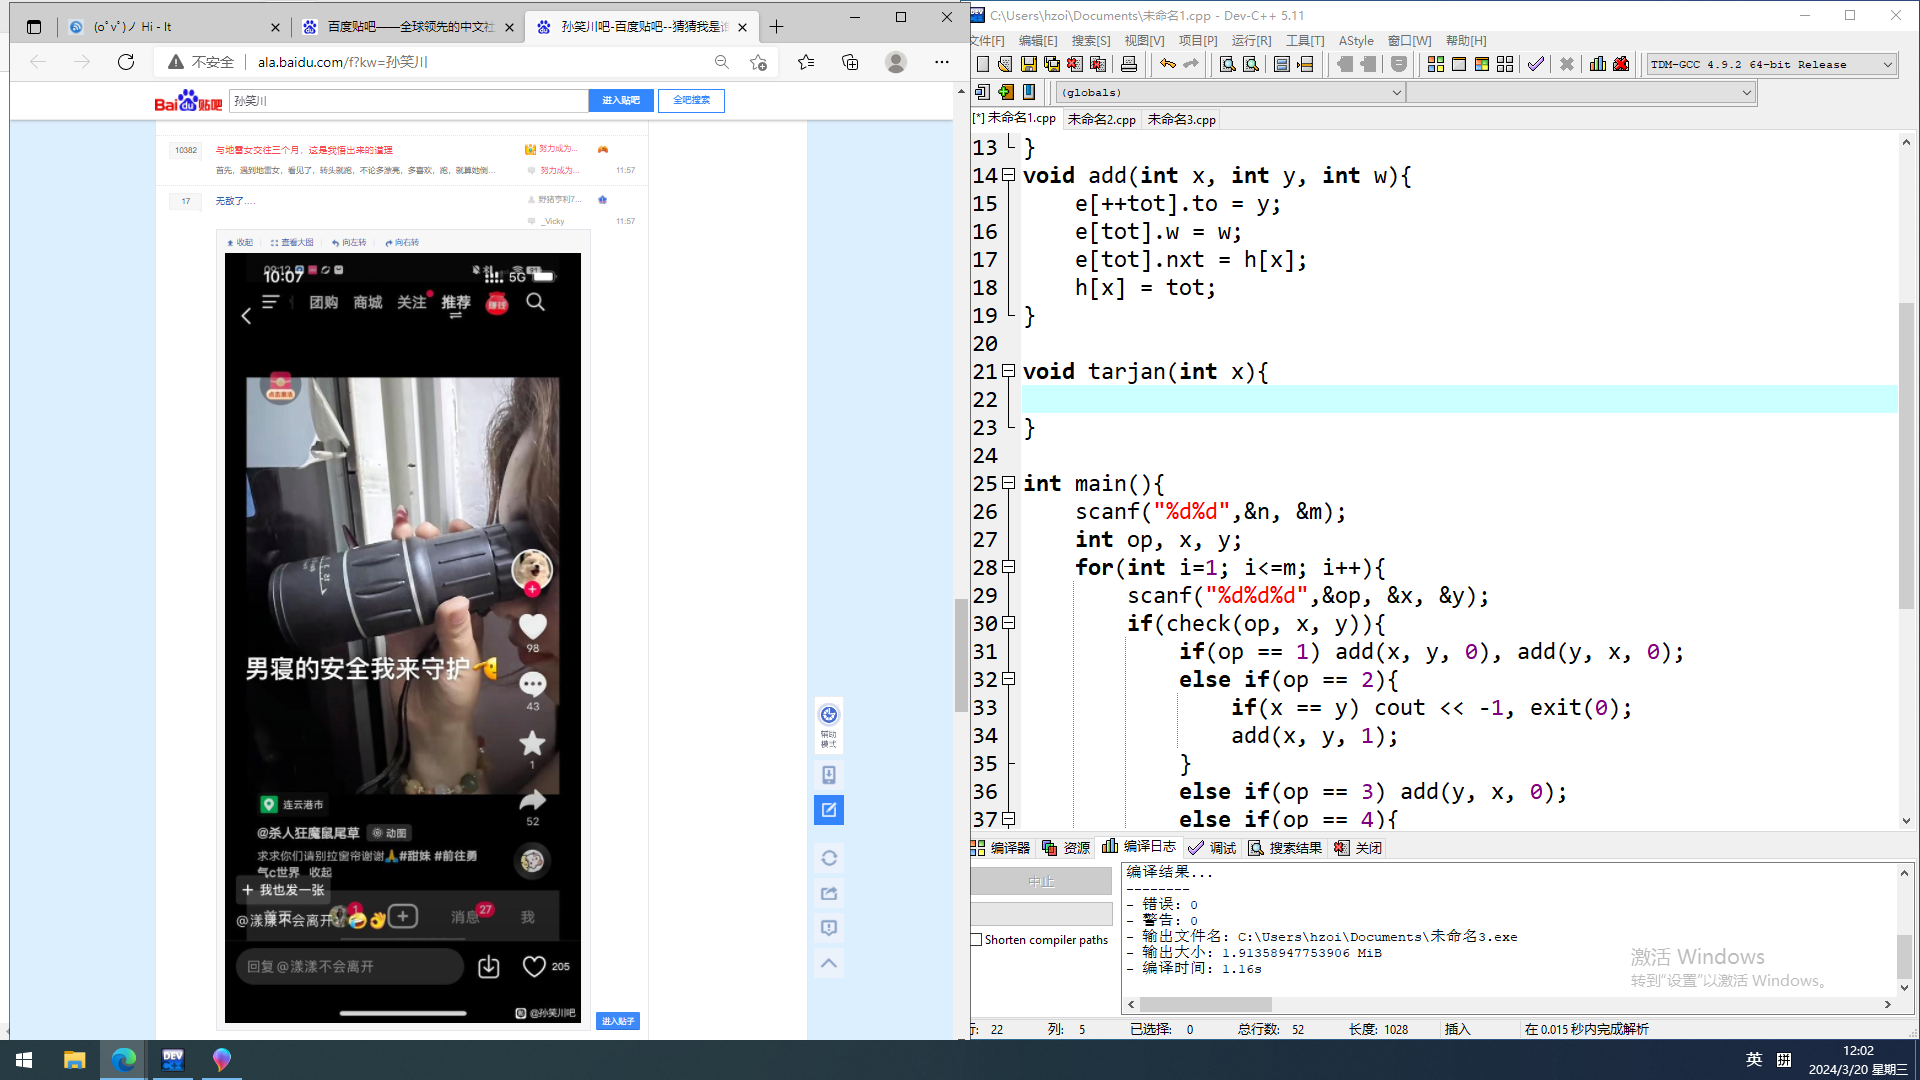The image size is (1920, 1080).
Task: Expand the (globals) scope dropdown
Action: [x=1396, y=92]
